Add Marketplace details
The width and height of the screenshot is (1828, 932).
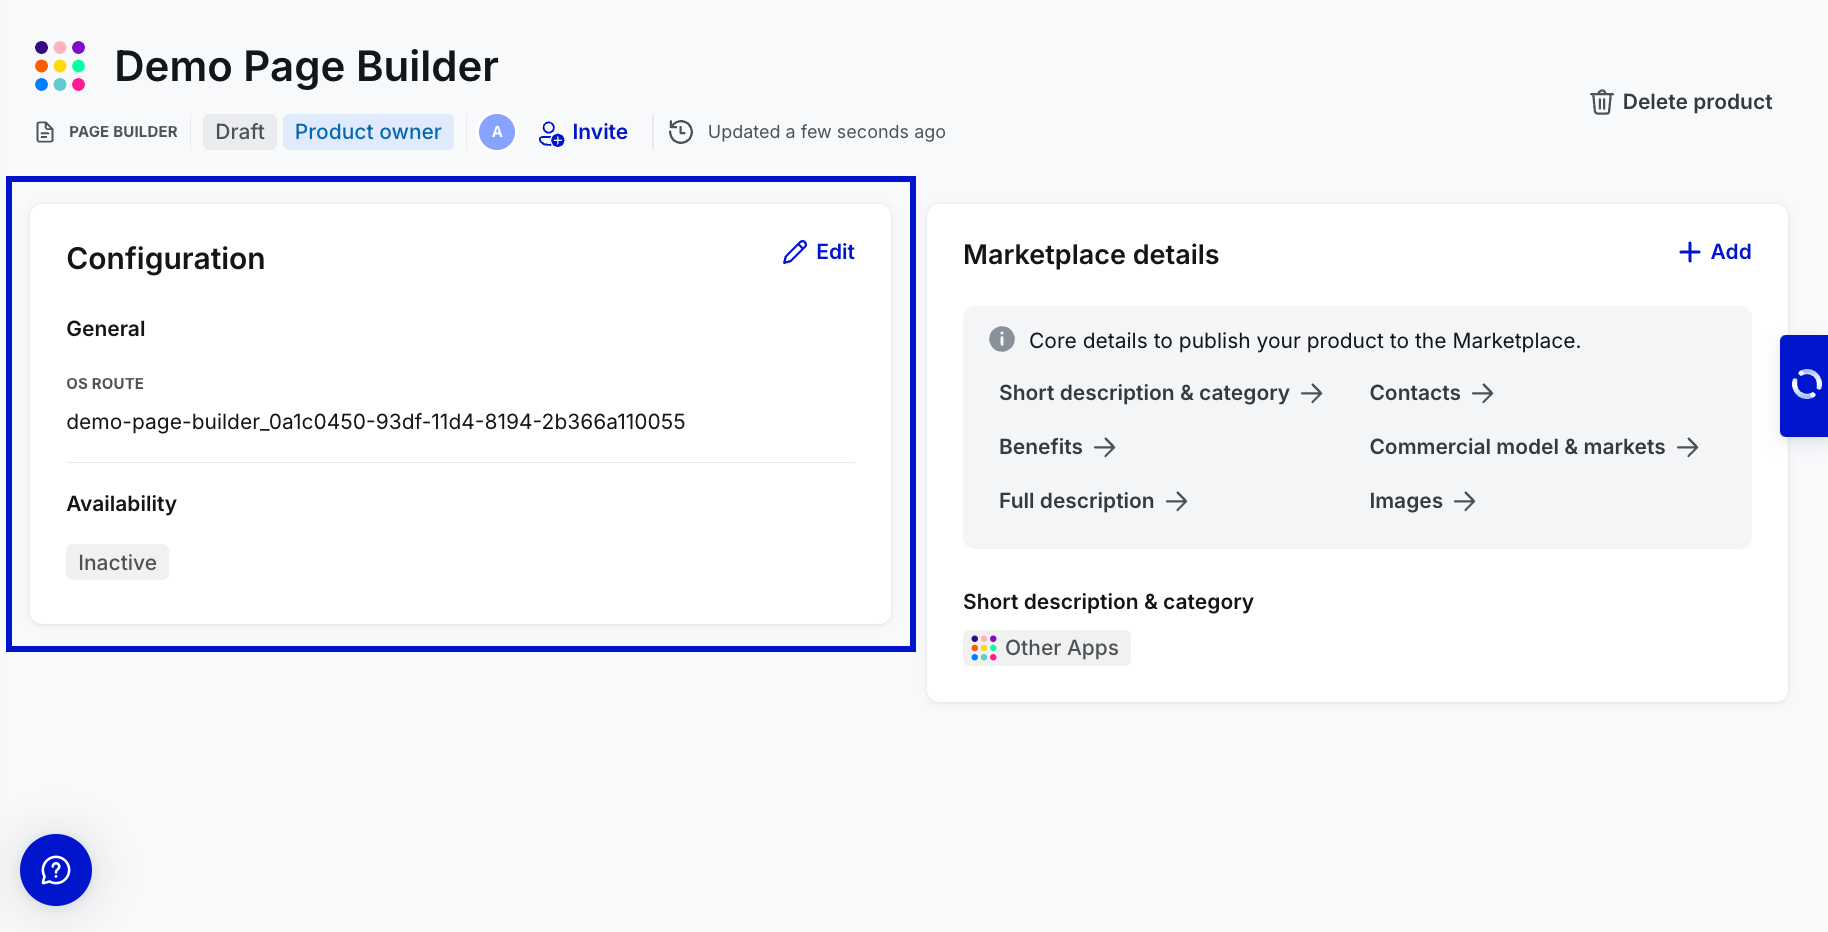[1715, 252]
